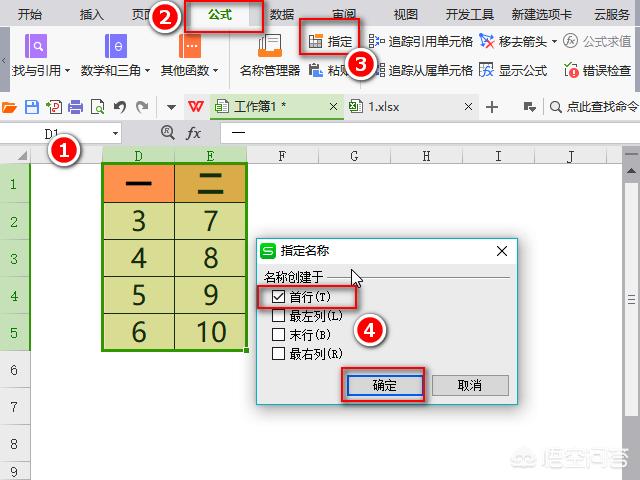This screenshot has height=480, width=640.
Task: Switch to the 云服务 ribbon tab
Action: coord(611,14)
